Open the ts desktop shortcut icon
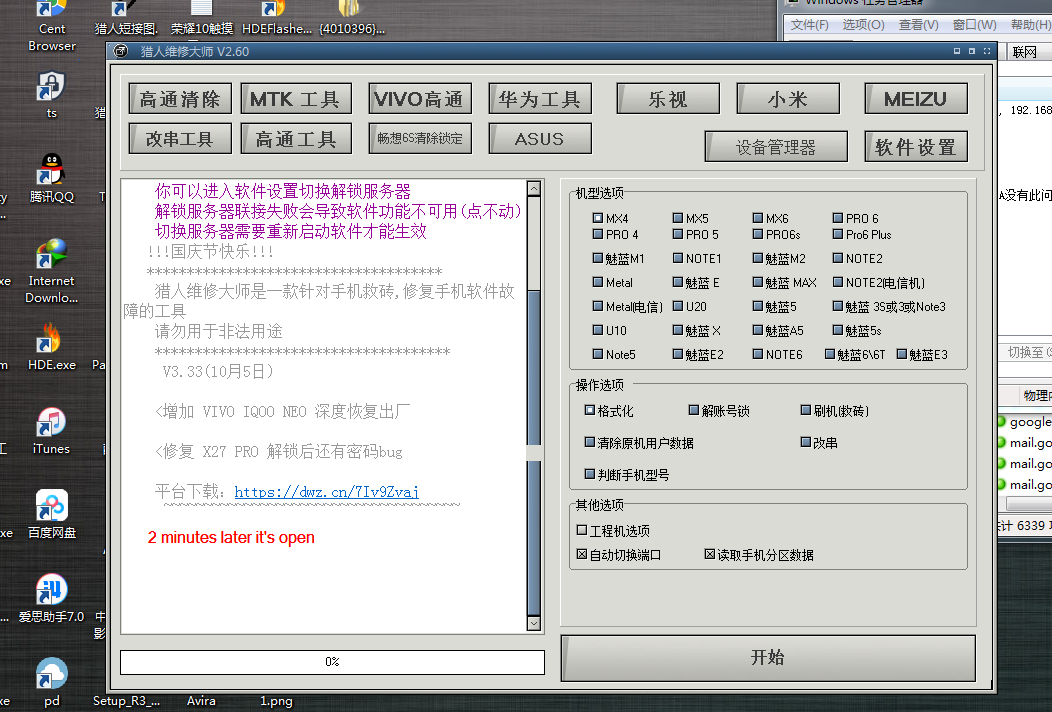The width and height of the screenshot is (1052, 712). [x=52, y=95]
